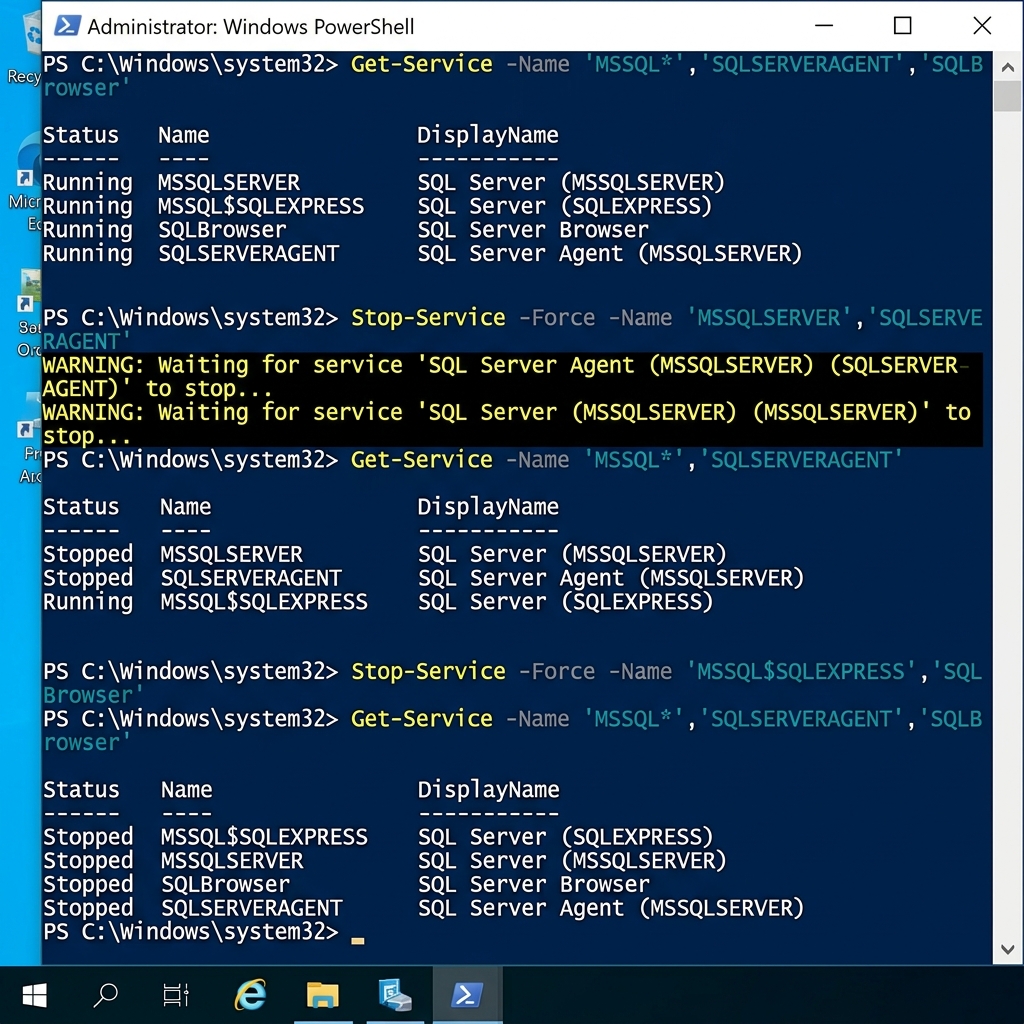The width and height of the screenshot is (1024, 1024).
Task: Click the scrollbar down arrow
Action: (1008, 950)
